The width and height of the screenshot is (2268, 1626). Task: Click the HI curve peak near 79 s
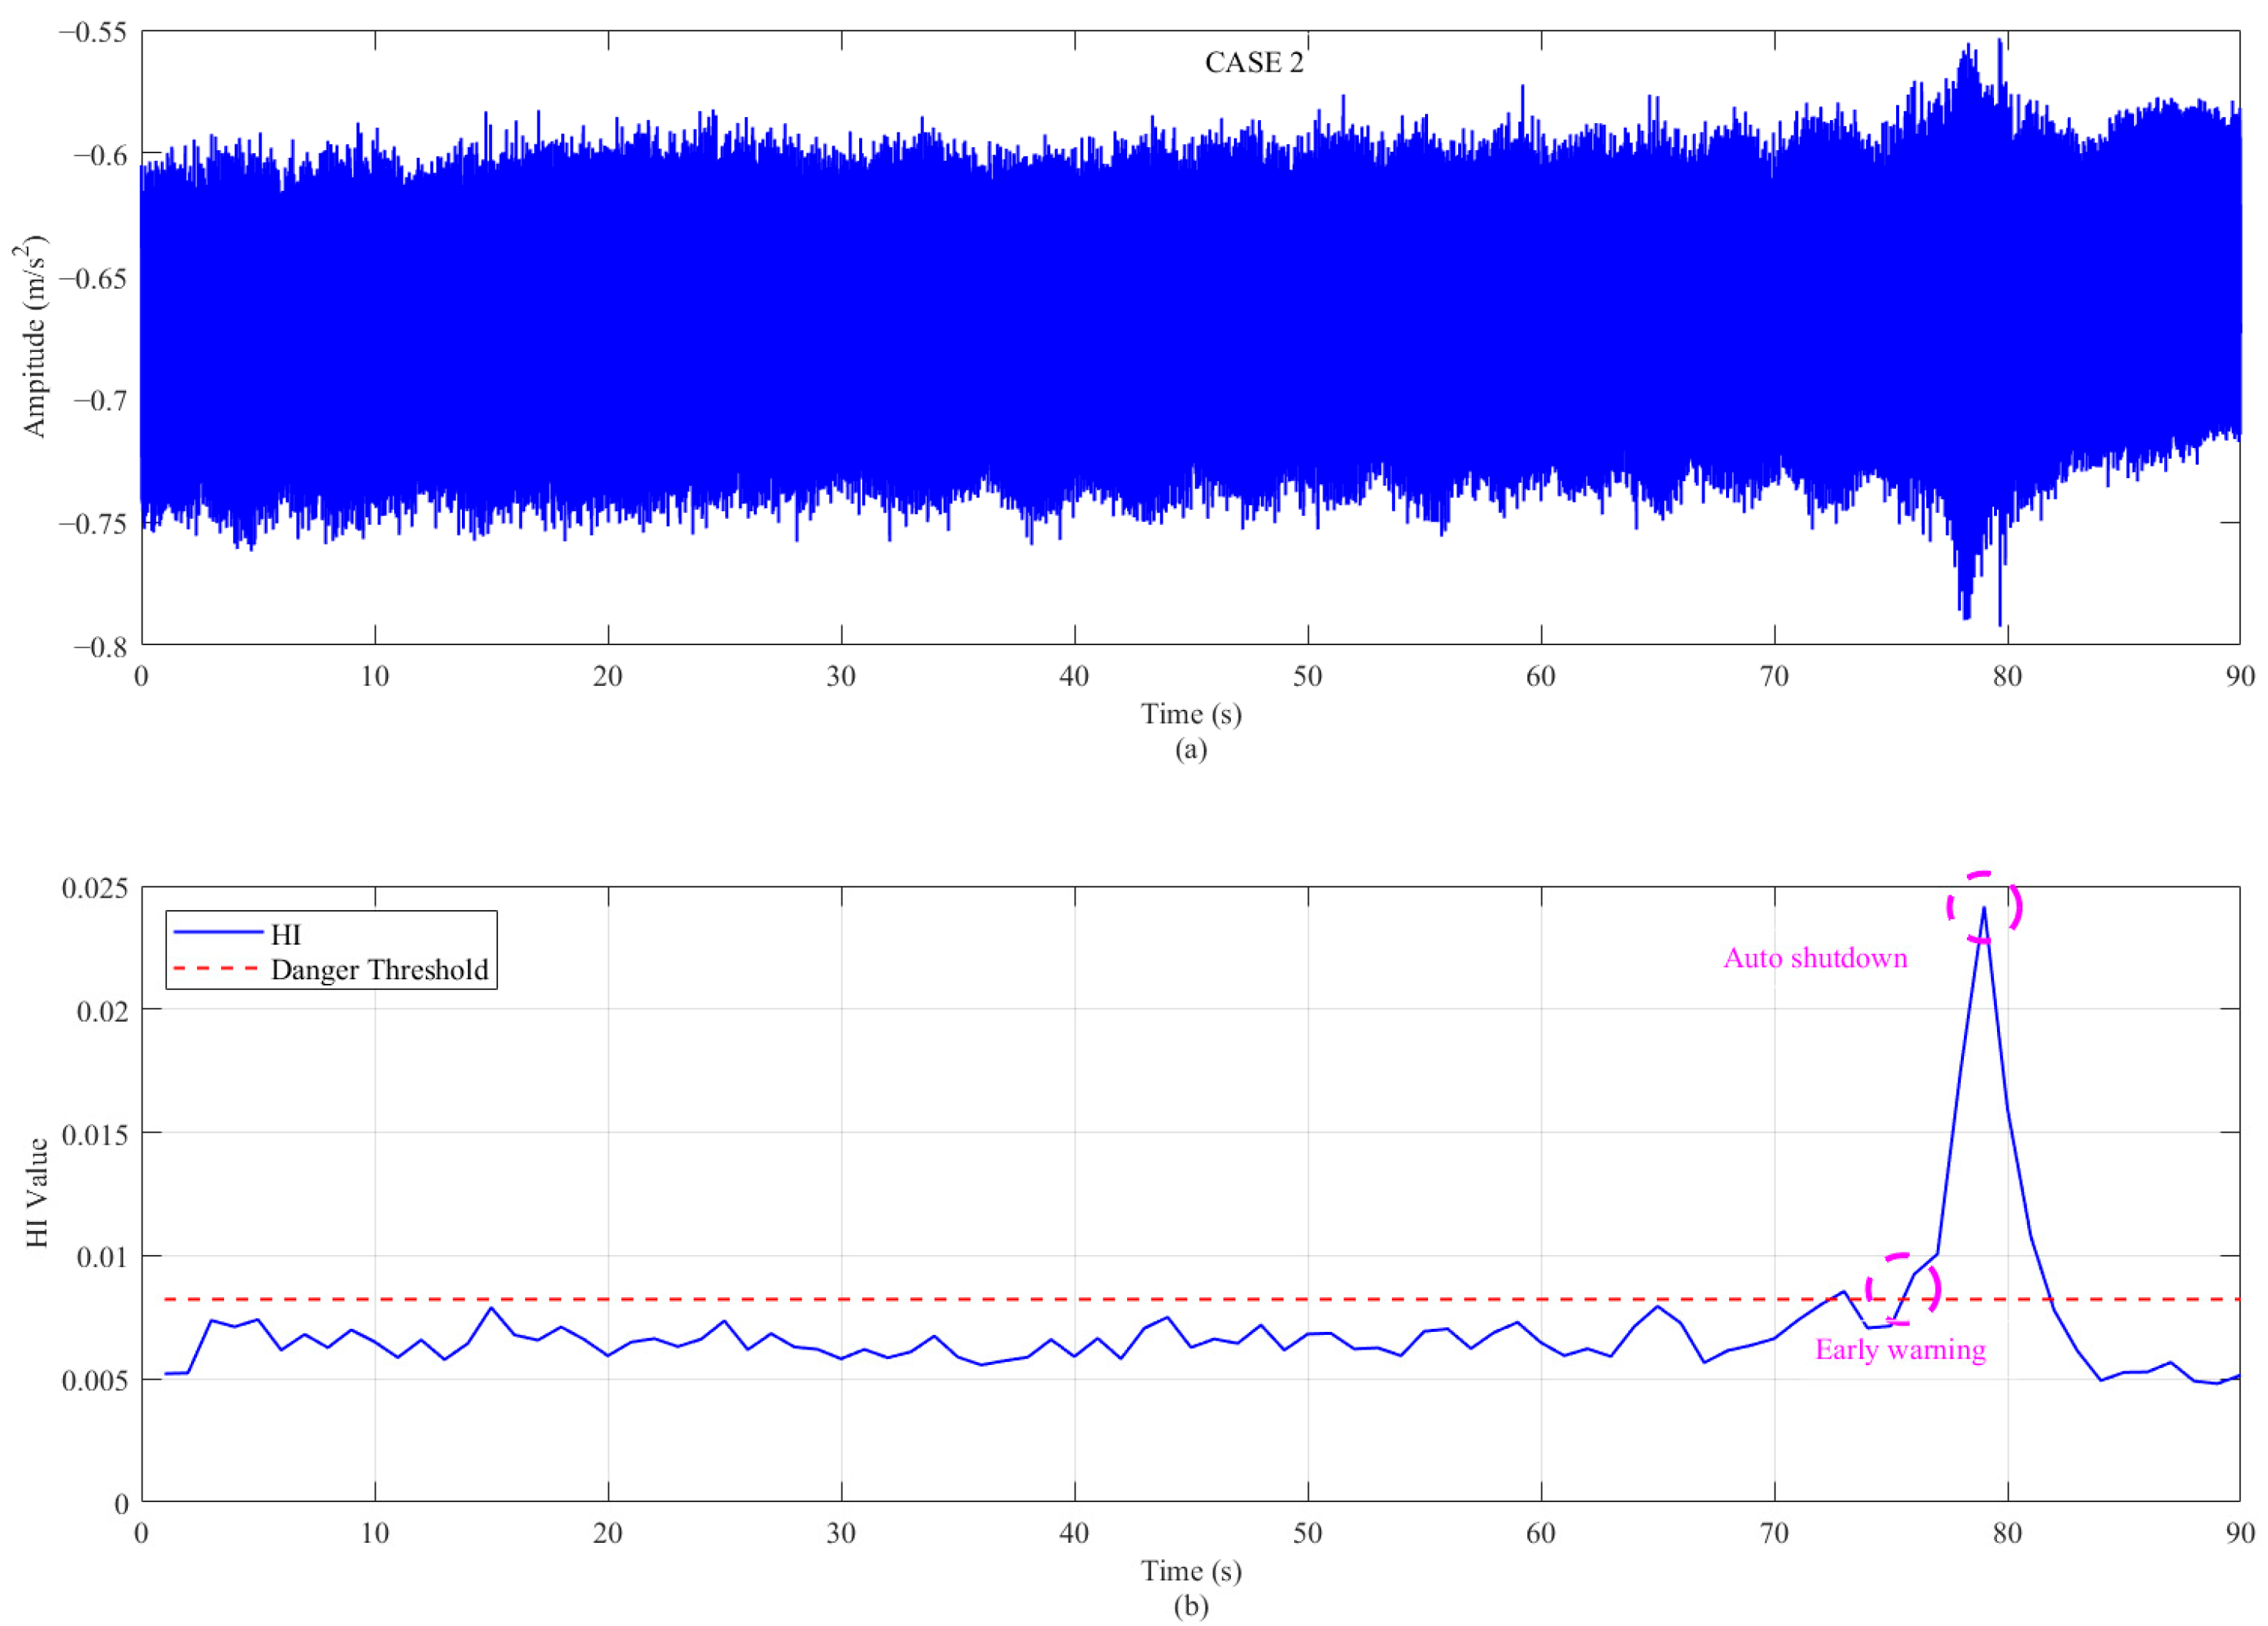point(1984,908)
